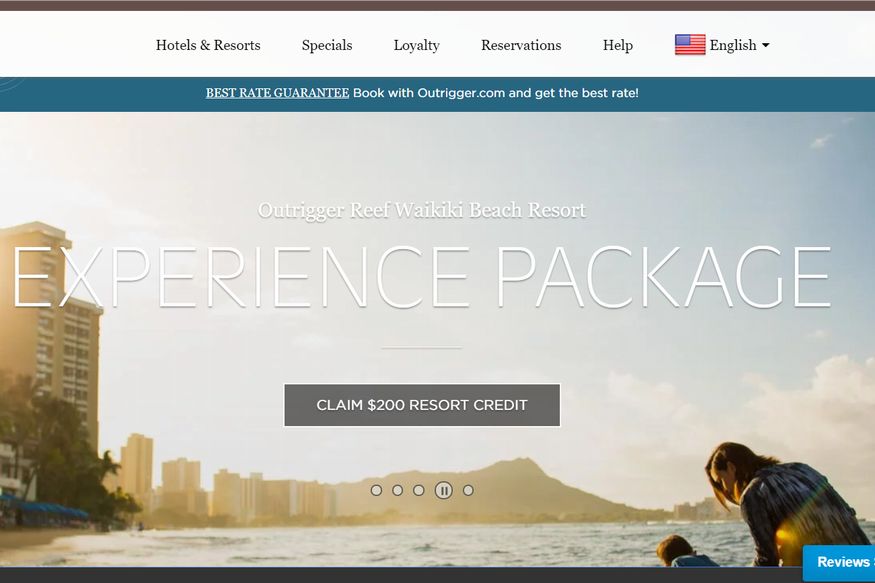Click Outrigger Reef Waikiki Beach Resort title
875x583 pixels.
[x=422, y=210]
